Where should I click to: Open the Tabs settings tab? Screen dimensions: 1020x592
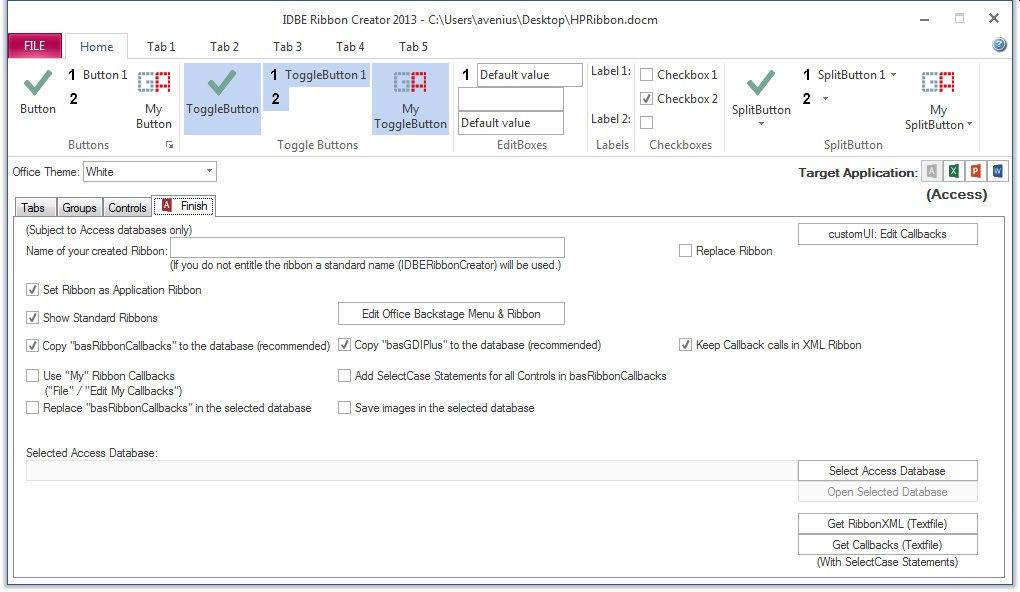(33, 208)
